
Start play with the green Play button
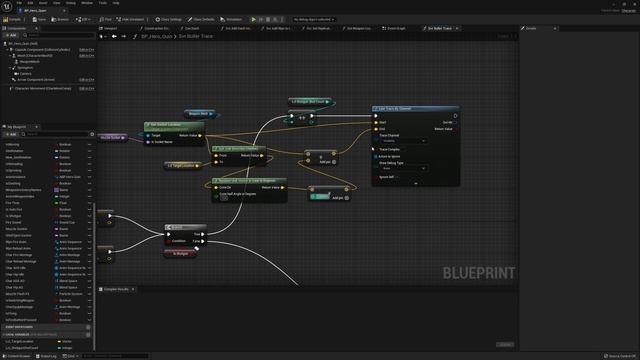(x=253, y=19)
